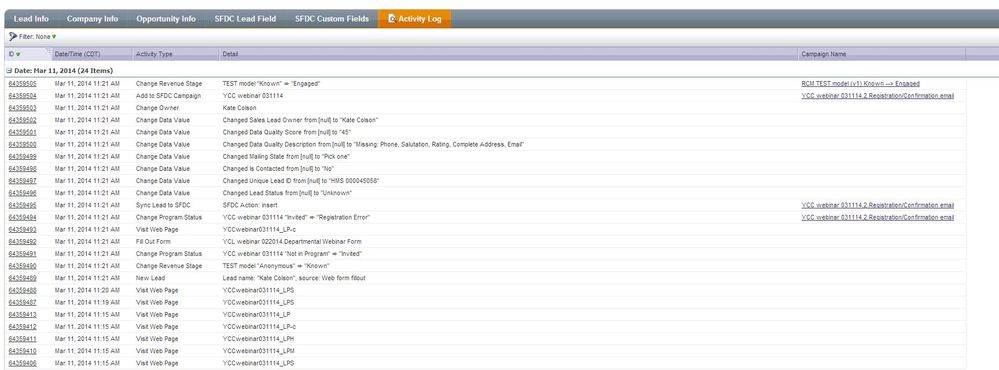The image size is (999, 370).
Task: Open activity ID 64359487
Action: [x=22, y=302]
